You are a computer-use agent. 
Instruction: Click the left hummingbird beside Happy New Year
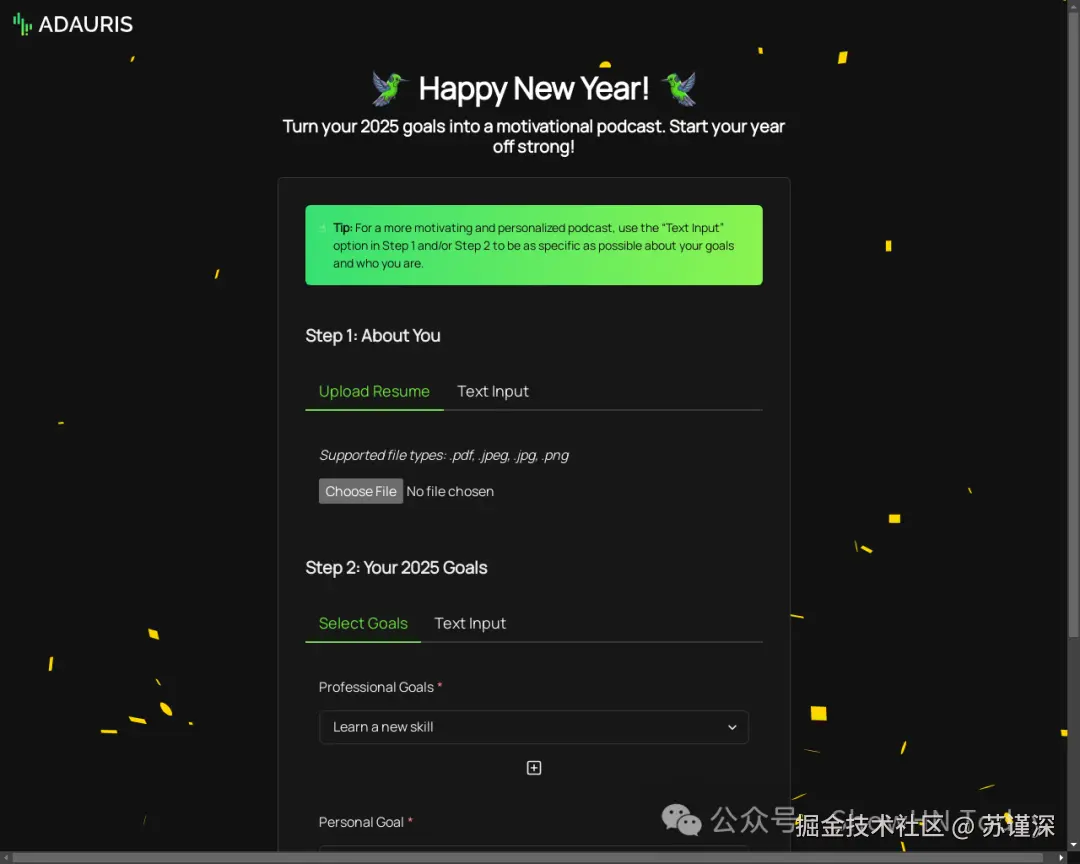[389, 88]
